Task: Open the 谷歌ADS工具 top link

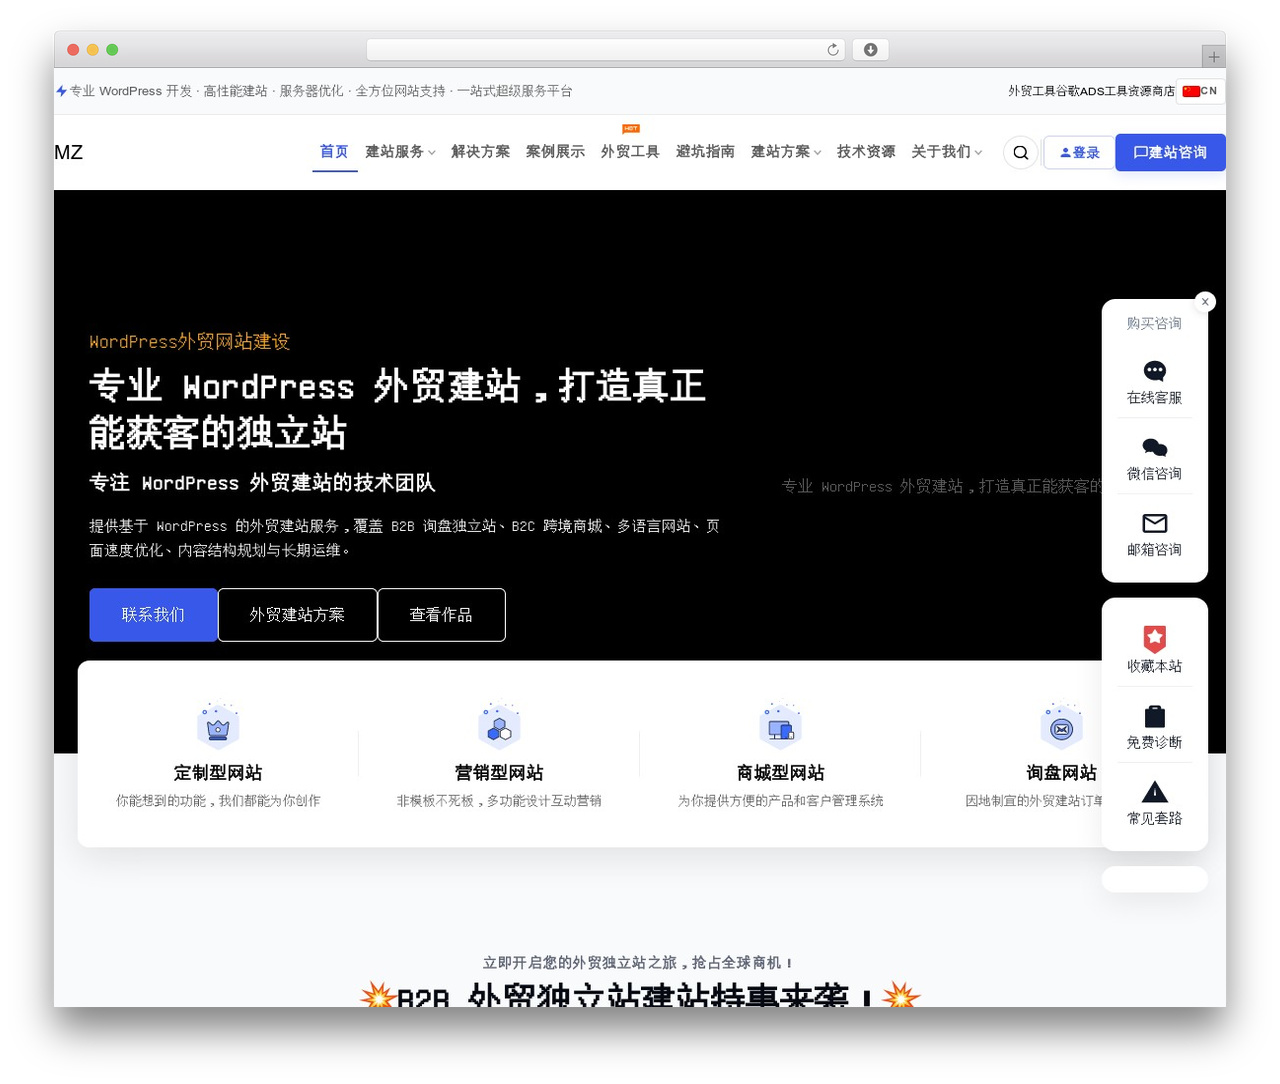Action: (1091, 91)
